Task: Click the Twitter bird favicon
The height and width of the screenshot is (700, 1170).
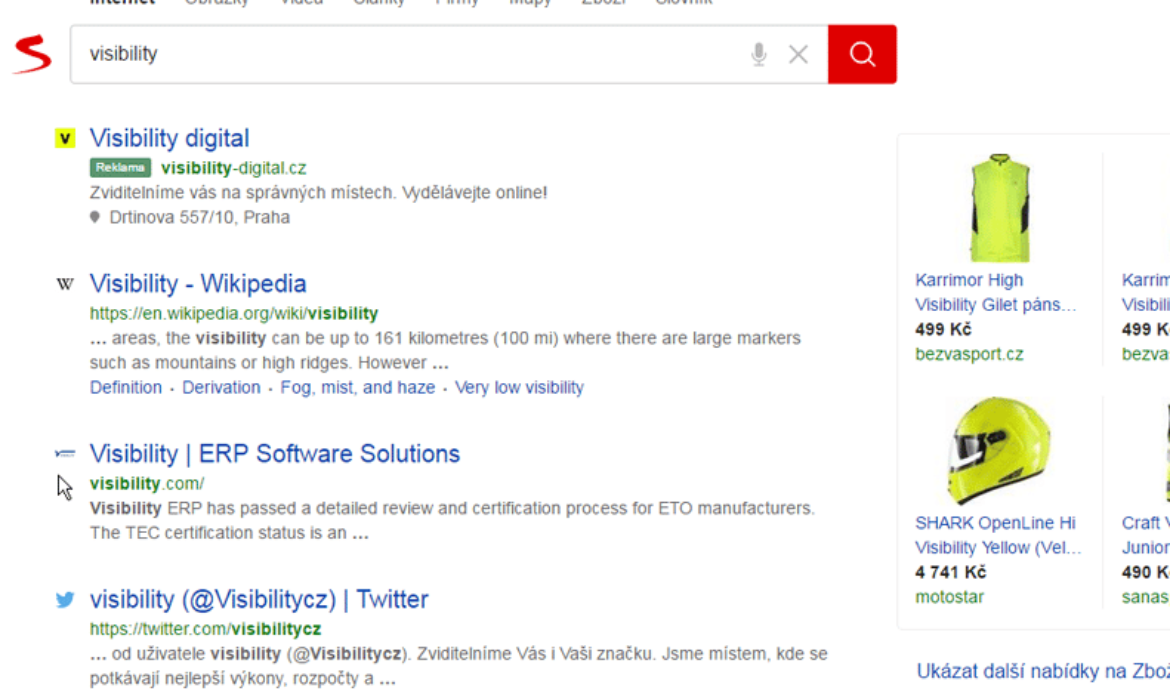Action: (65, 599)
